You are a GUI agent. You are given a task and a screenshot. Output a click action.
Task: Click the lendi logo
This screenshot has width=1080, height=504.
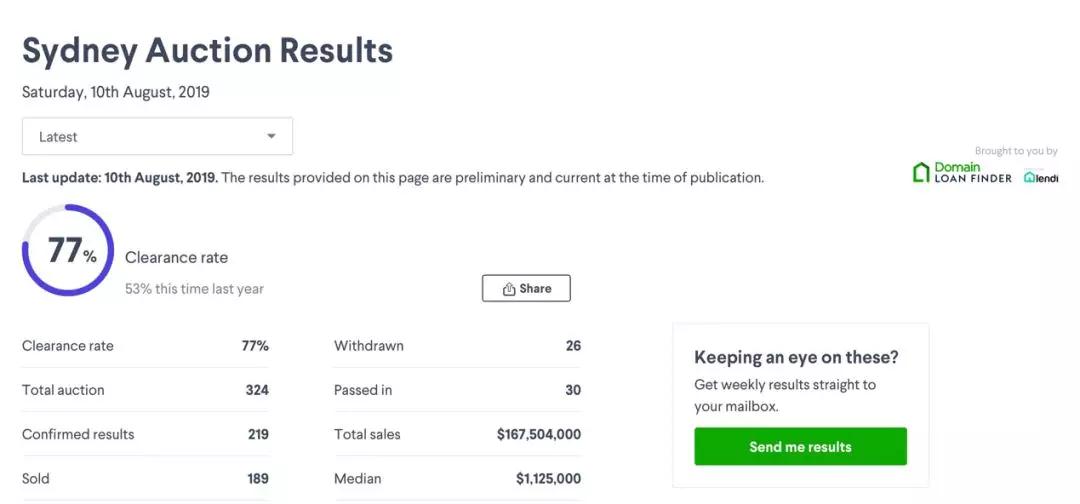coord(1041,178)
